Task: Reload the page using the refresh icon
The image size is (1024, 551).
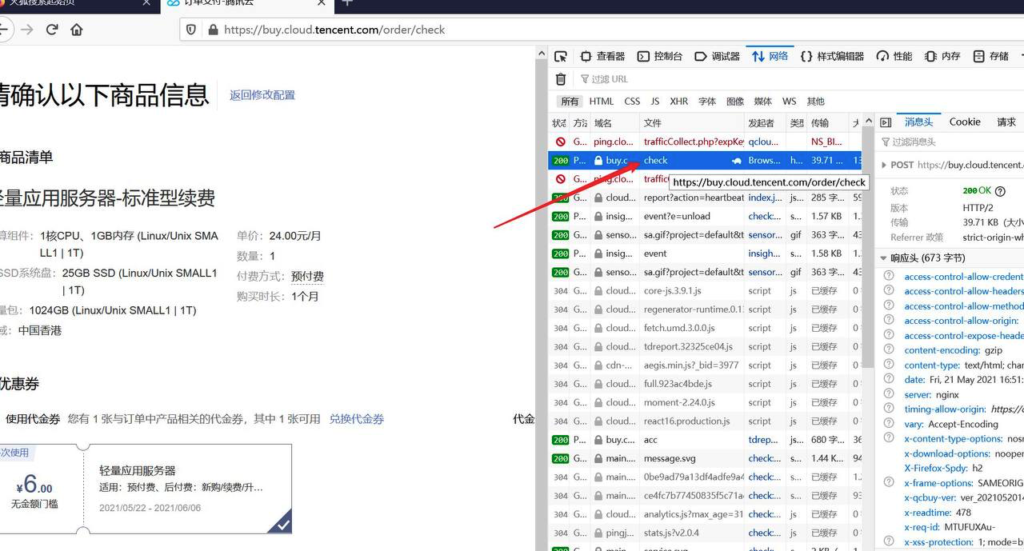Action: 52,30
